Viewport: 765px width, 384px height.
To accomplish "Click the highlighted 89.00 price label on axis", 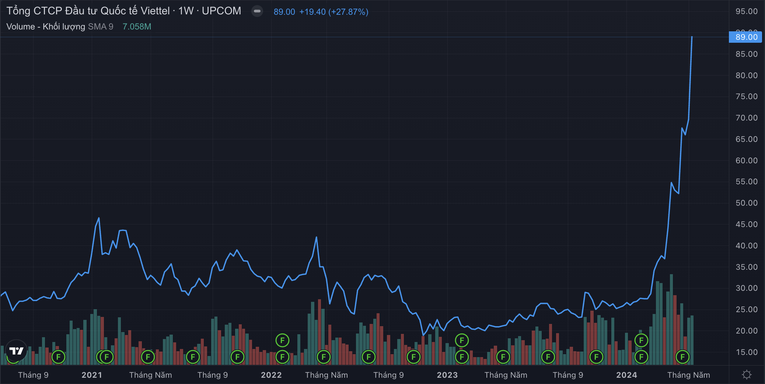I will point(745,37).
